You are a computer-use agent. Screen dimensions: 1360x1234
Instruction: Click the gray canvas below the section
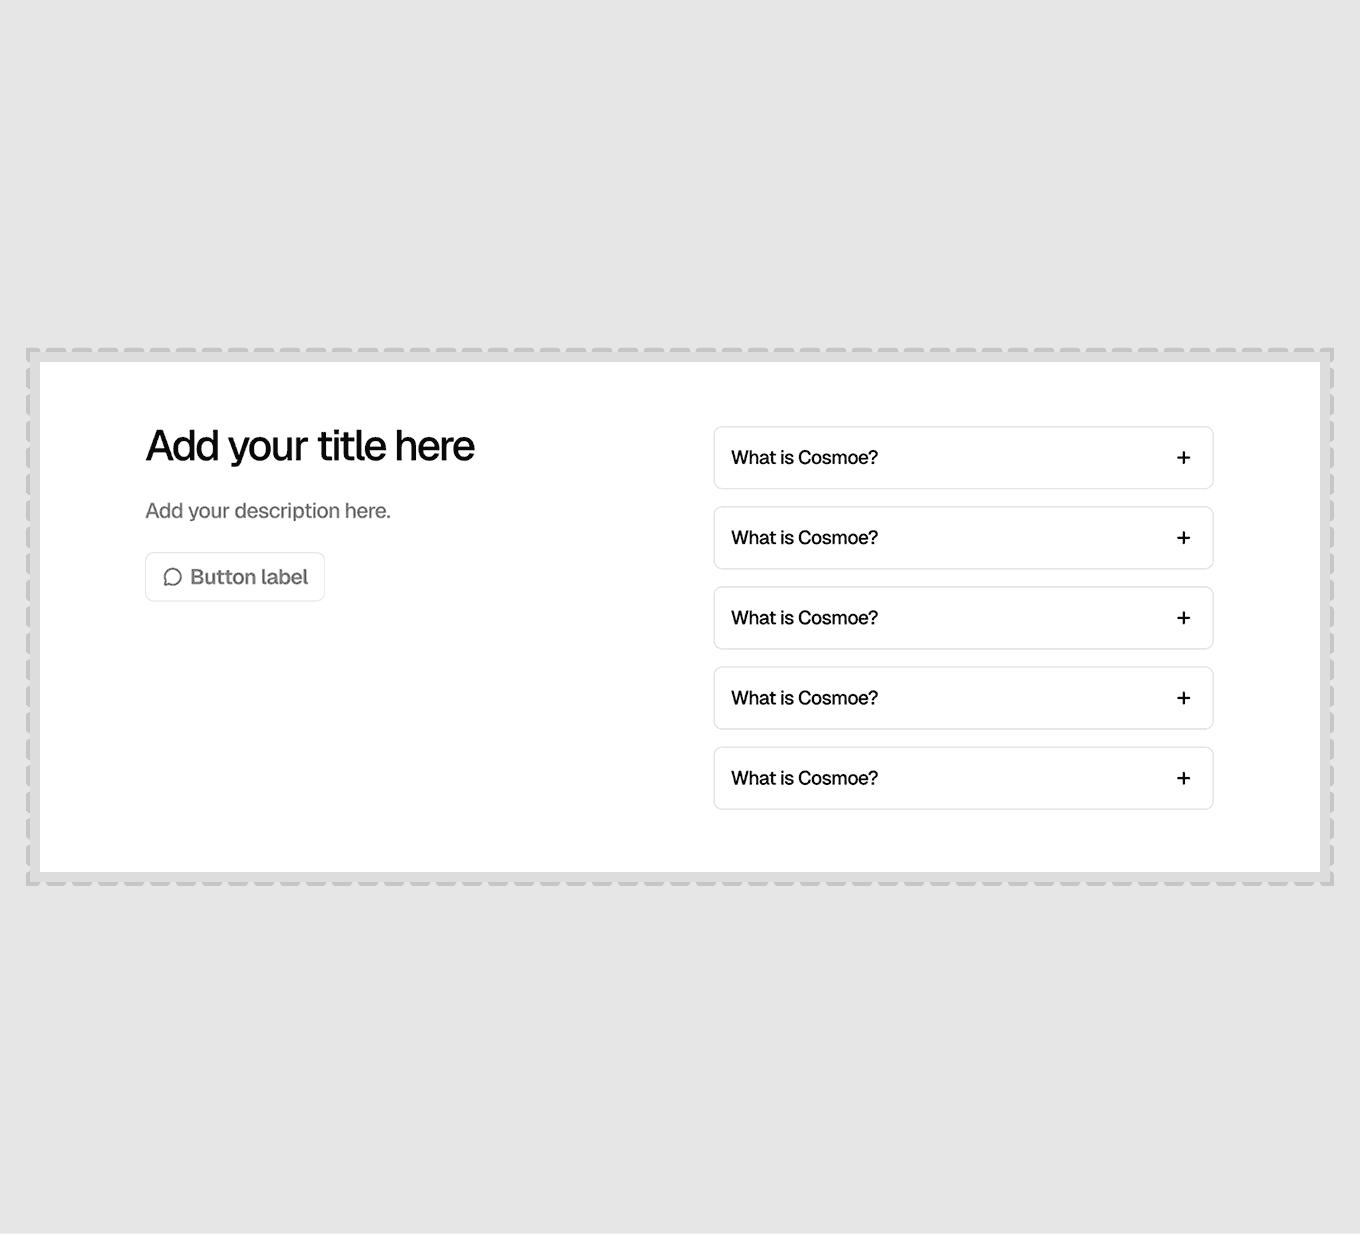(680, 1060)
